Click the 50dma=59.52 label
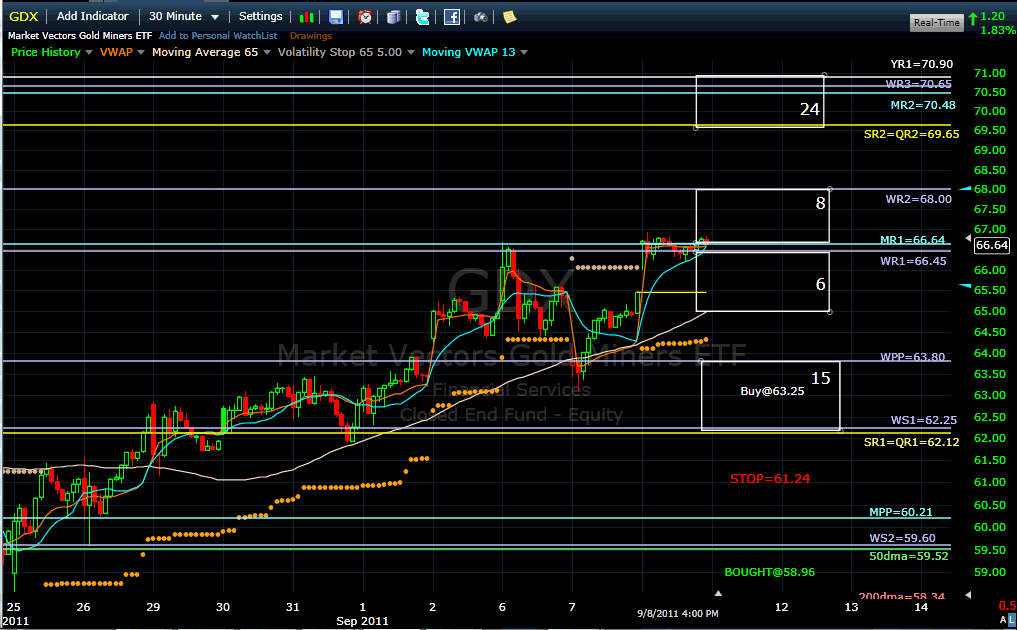This screenshot has height=630, width=1017. 909,556
